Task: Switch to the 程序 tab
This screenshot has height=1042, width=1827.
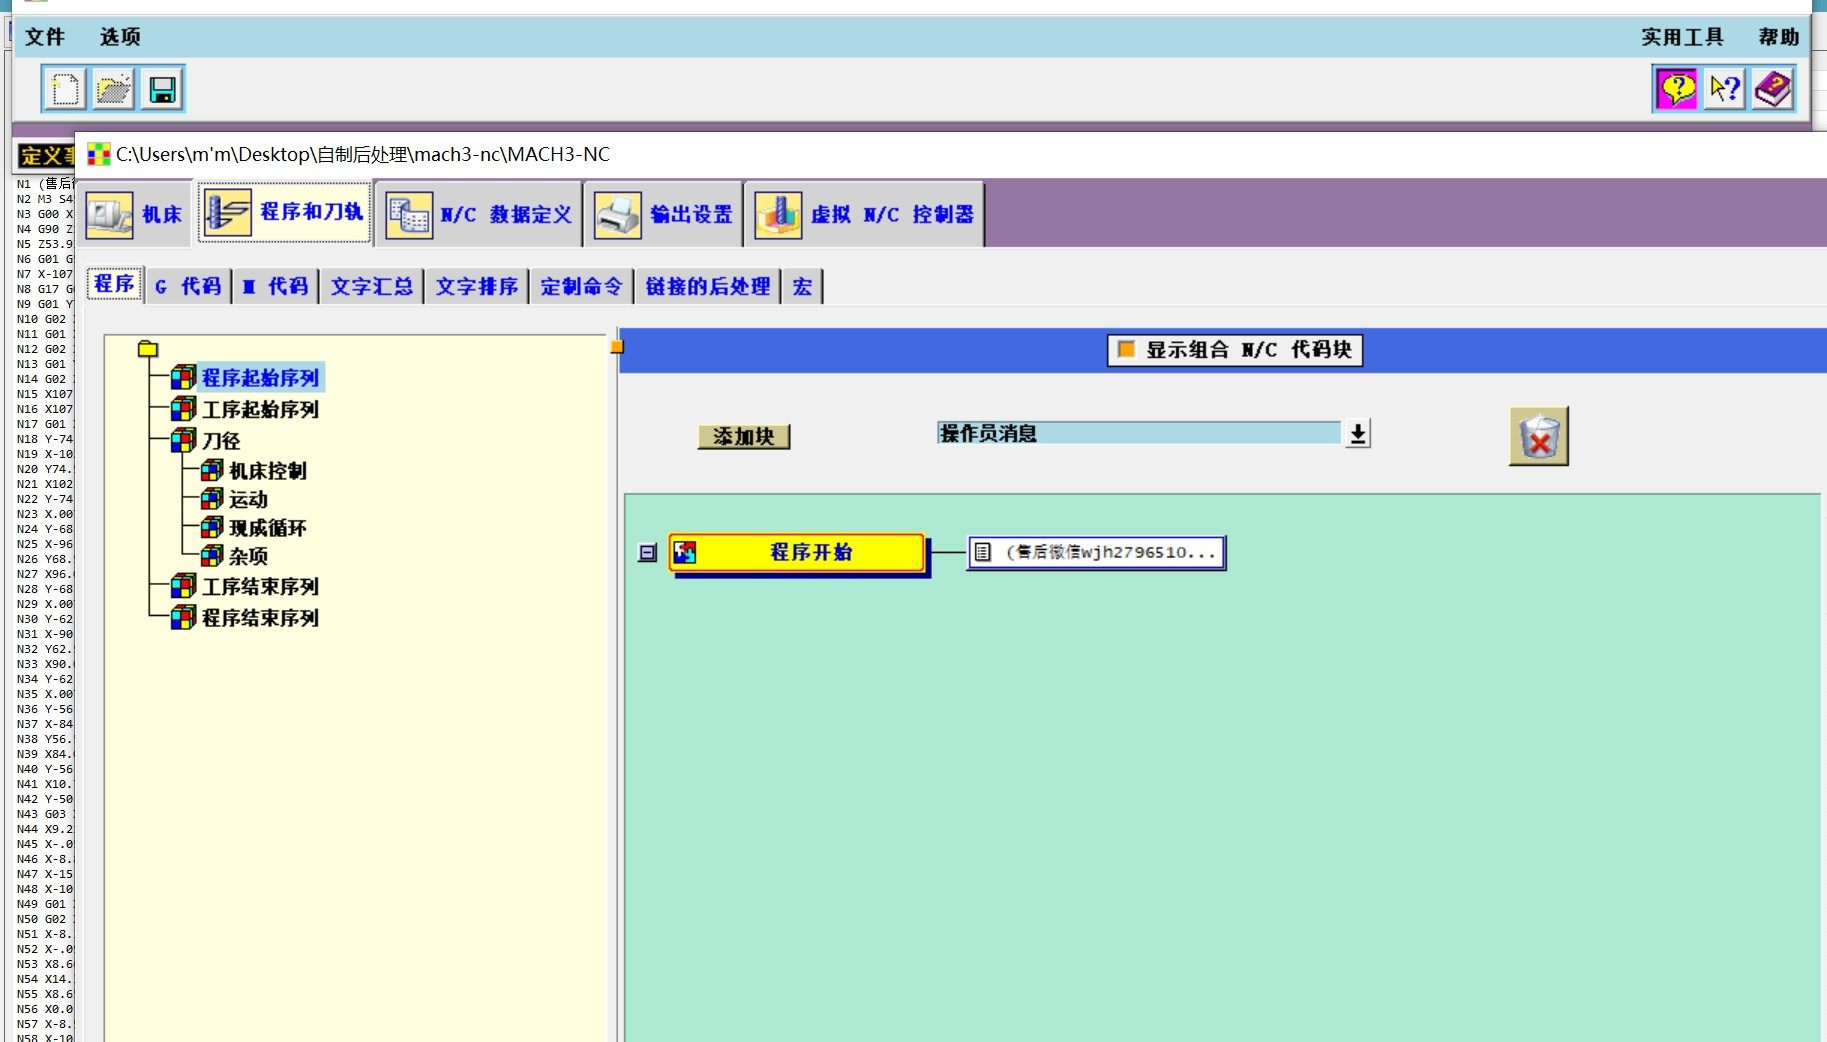Action: [114, 284]
